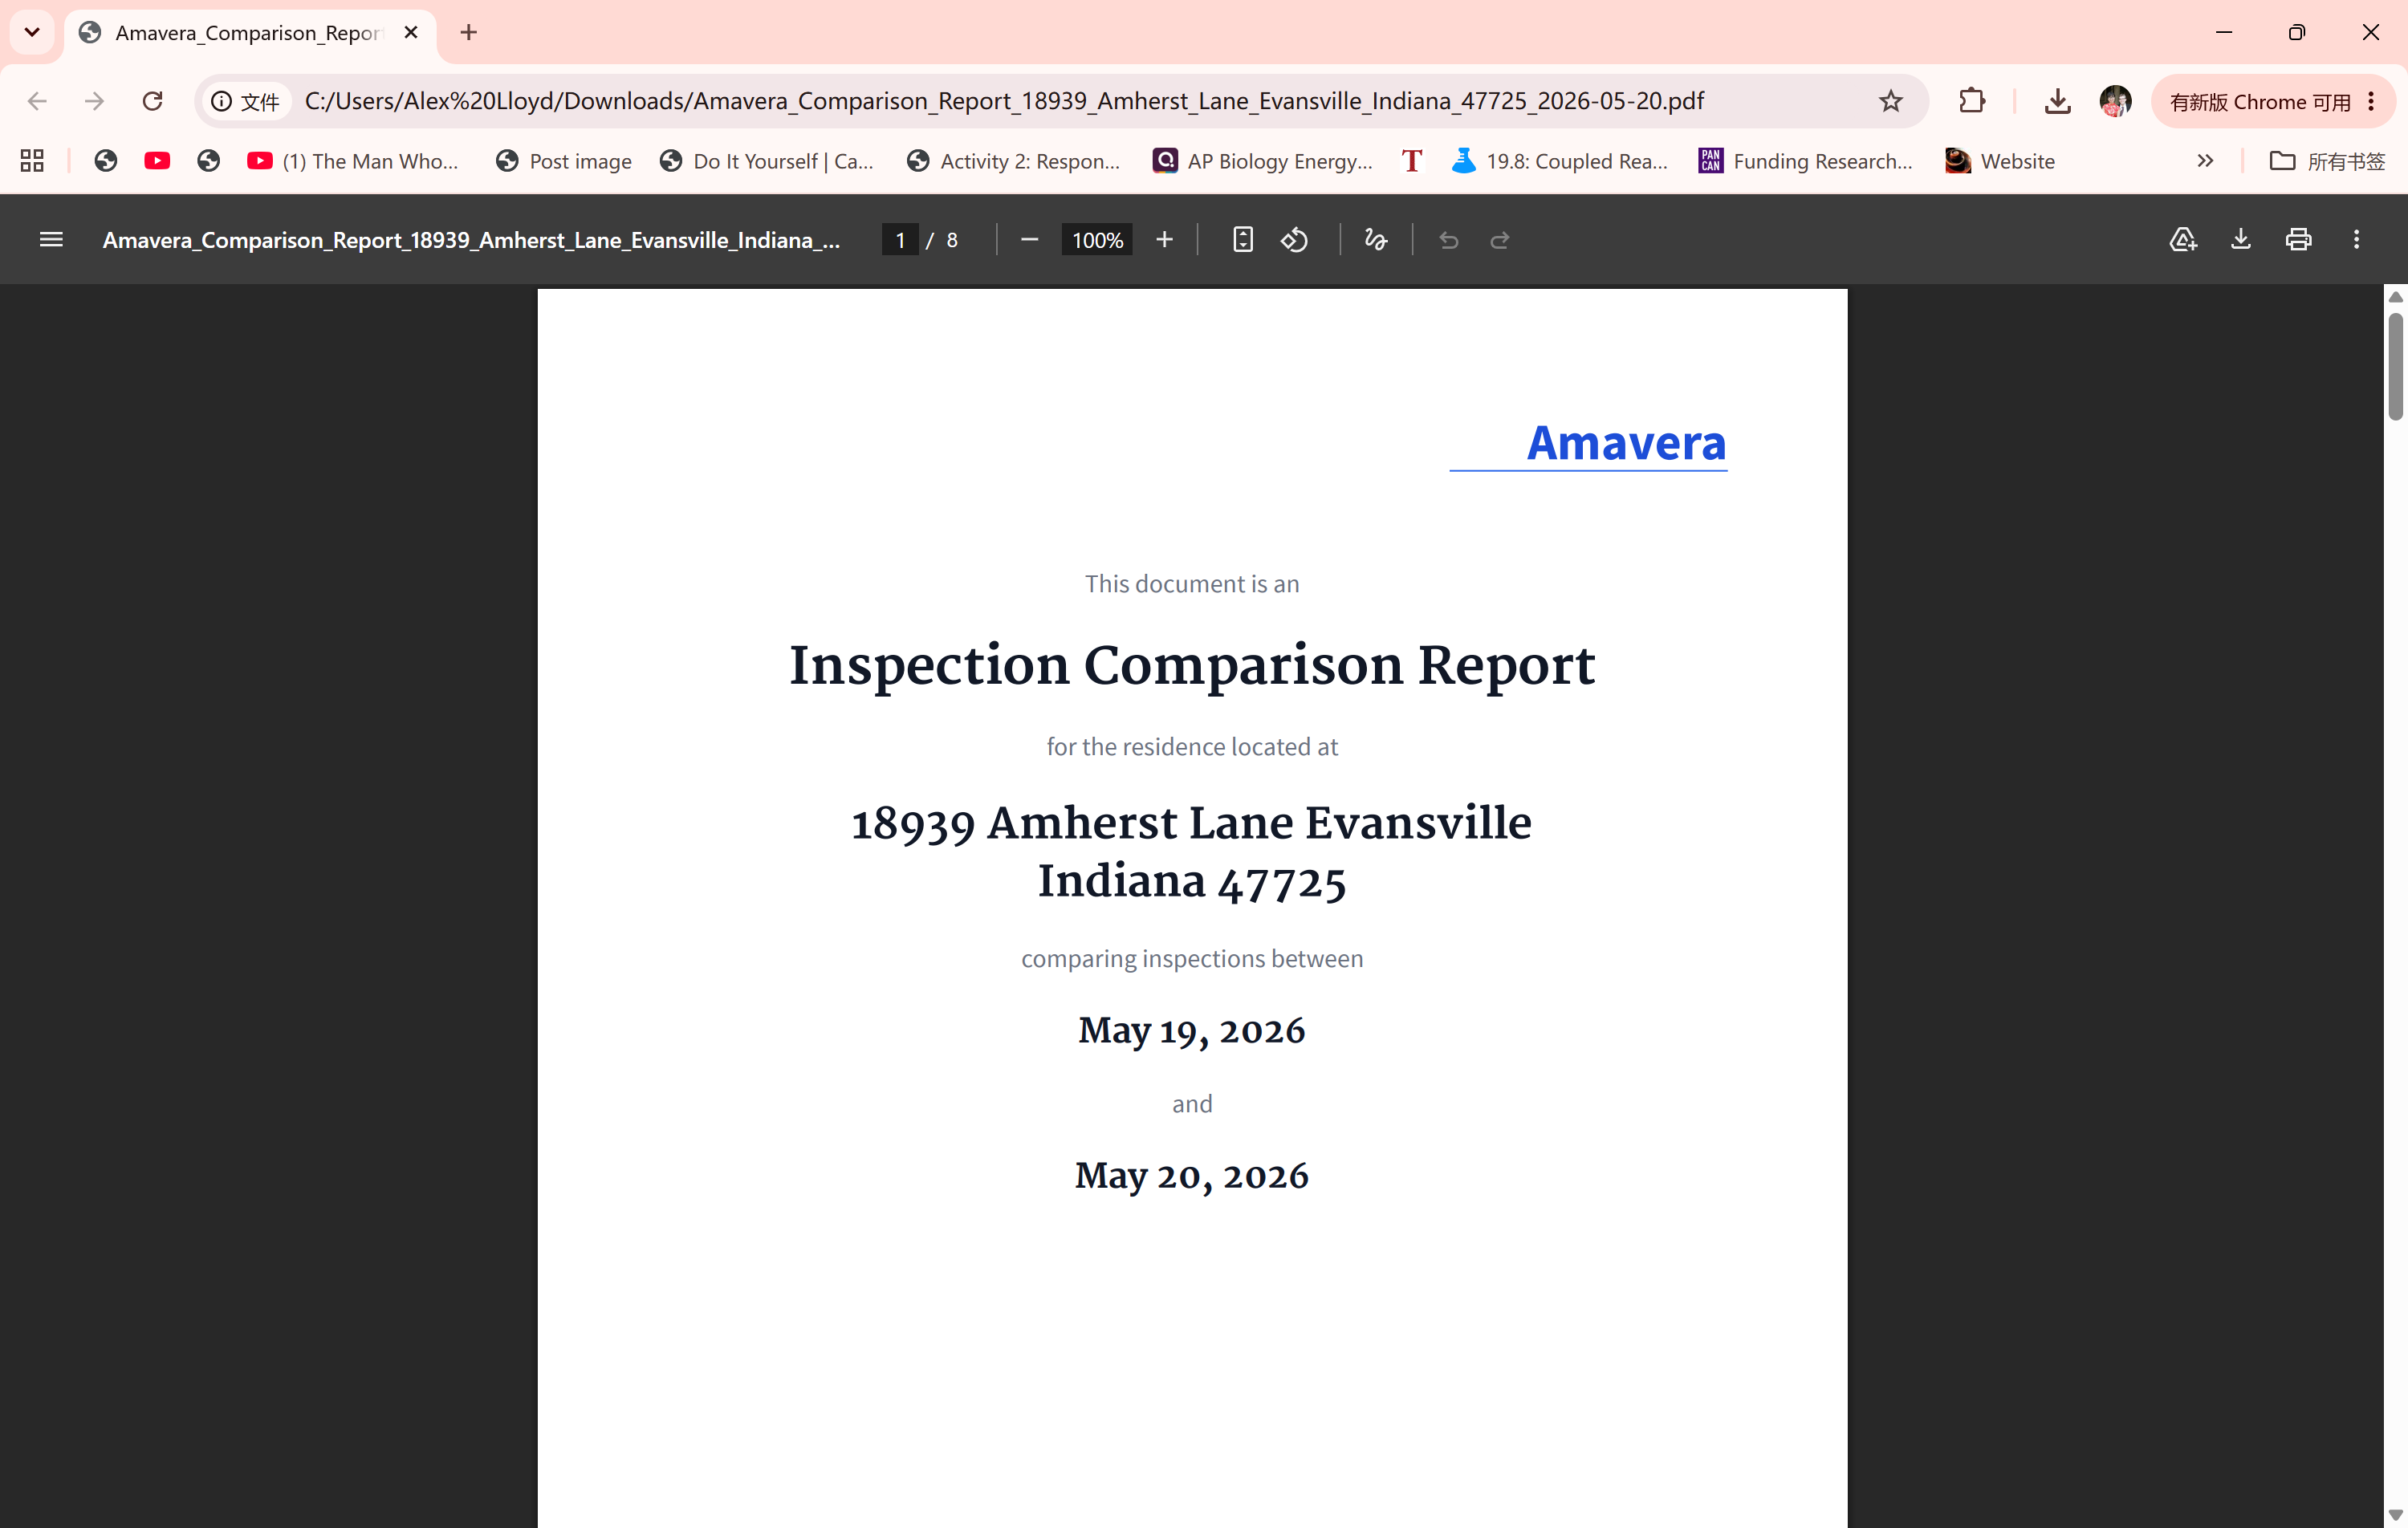Print the PDF document

coord(2298,240)
